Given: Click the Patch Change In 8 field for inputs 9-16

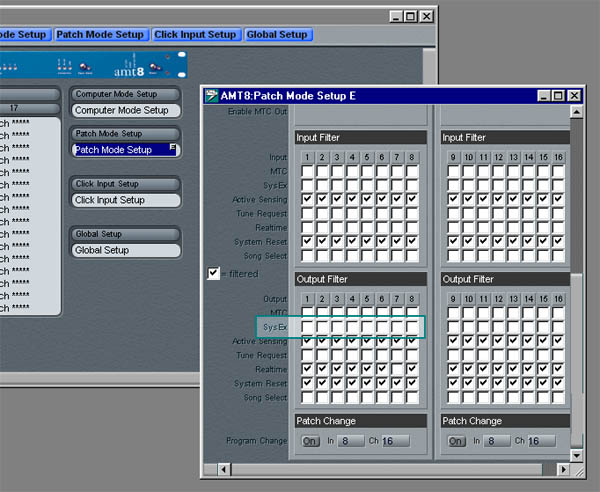Looking at the screenshot, I should [497, 441].
